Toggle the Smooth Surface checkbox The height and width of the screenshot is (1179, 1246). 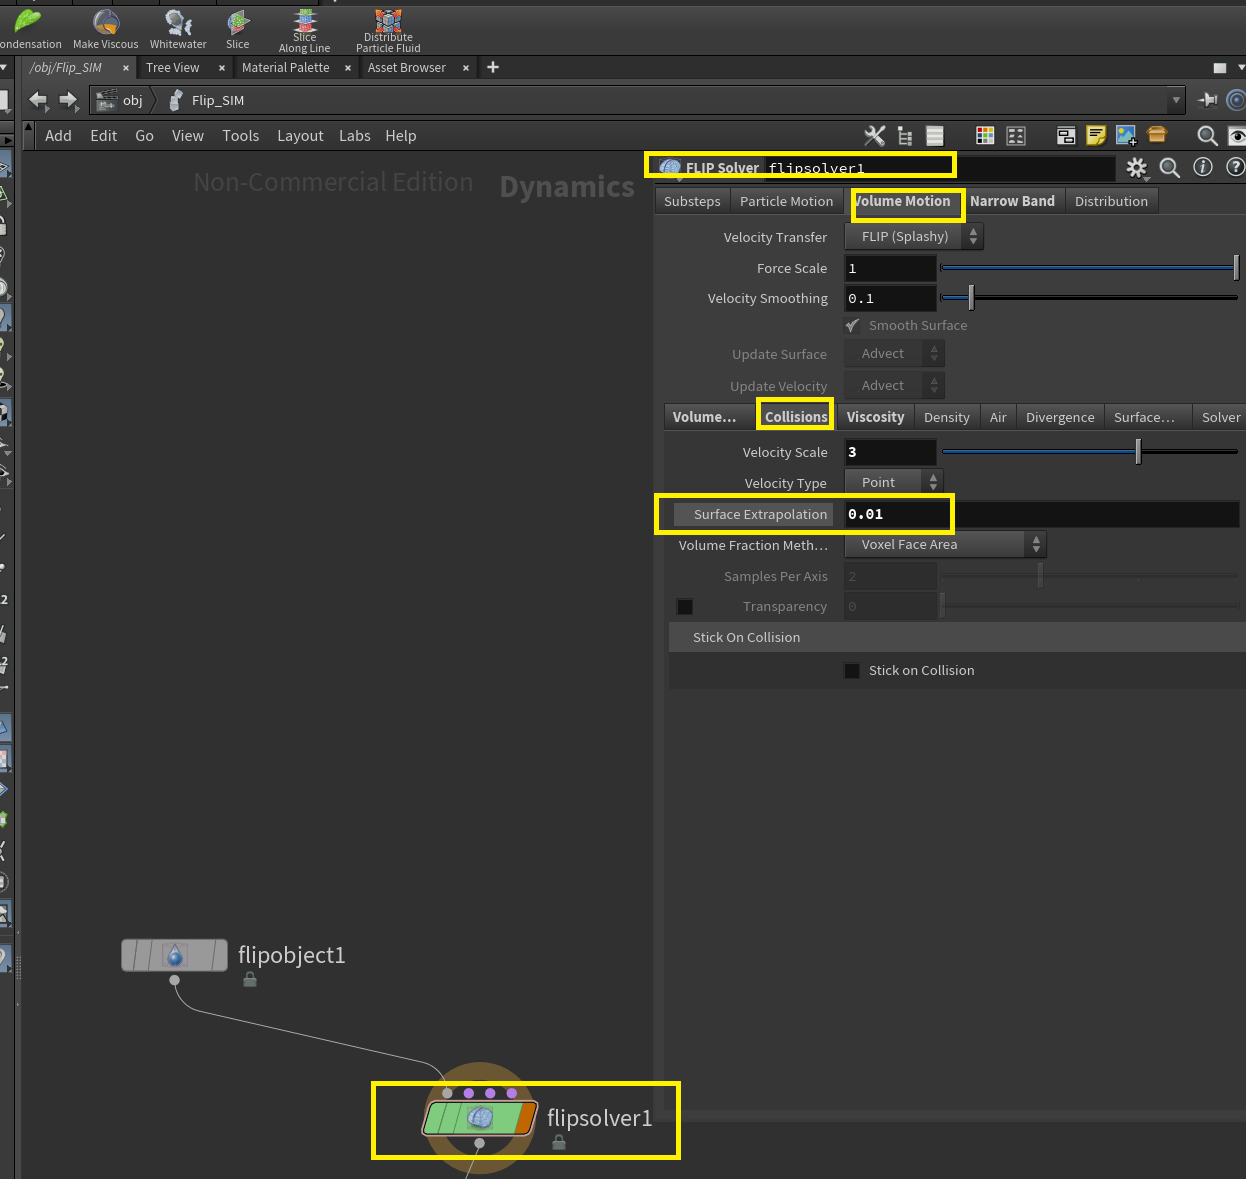coord(852,326)
